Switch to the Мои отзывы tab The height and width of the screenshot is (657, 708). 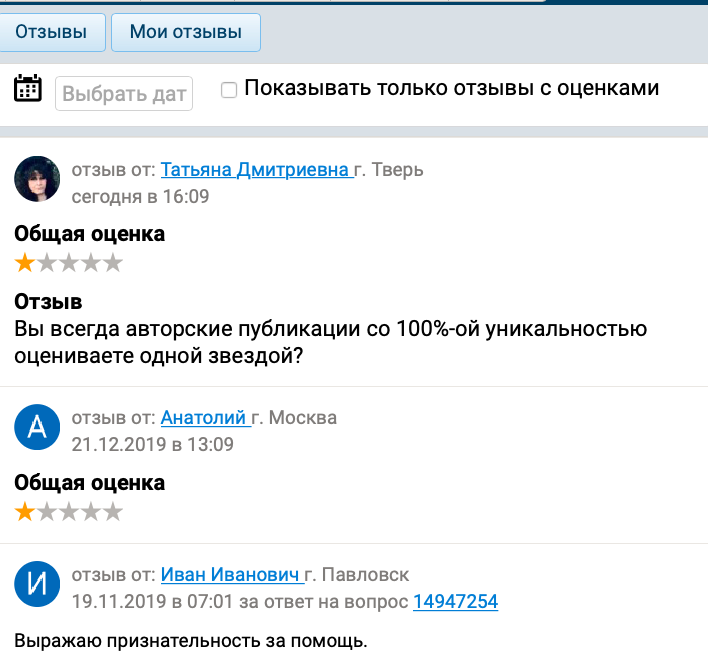click(x=185, y=32)
